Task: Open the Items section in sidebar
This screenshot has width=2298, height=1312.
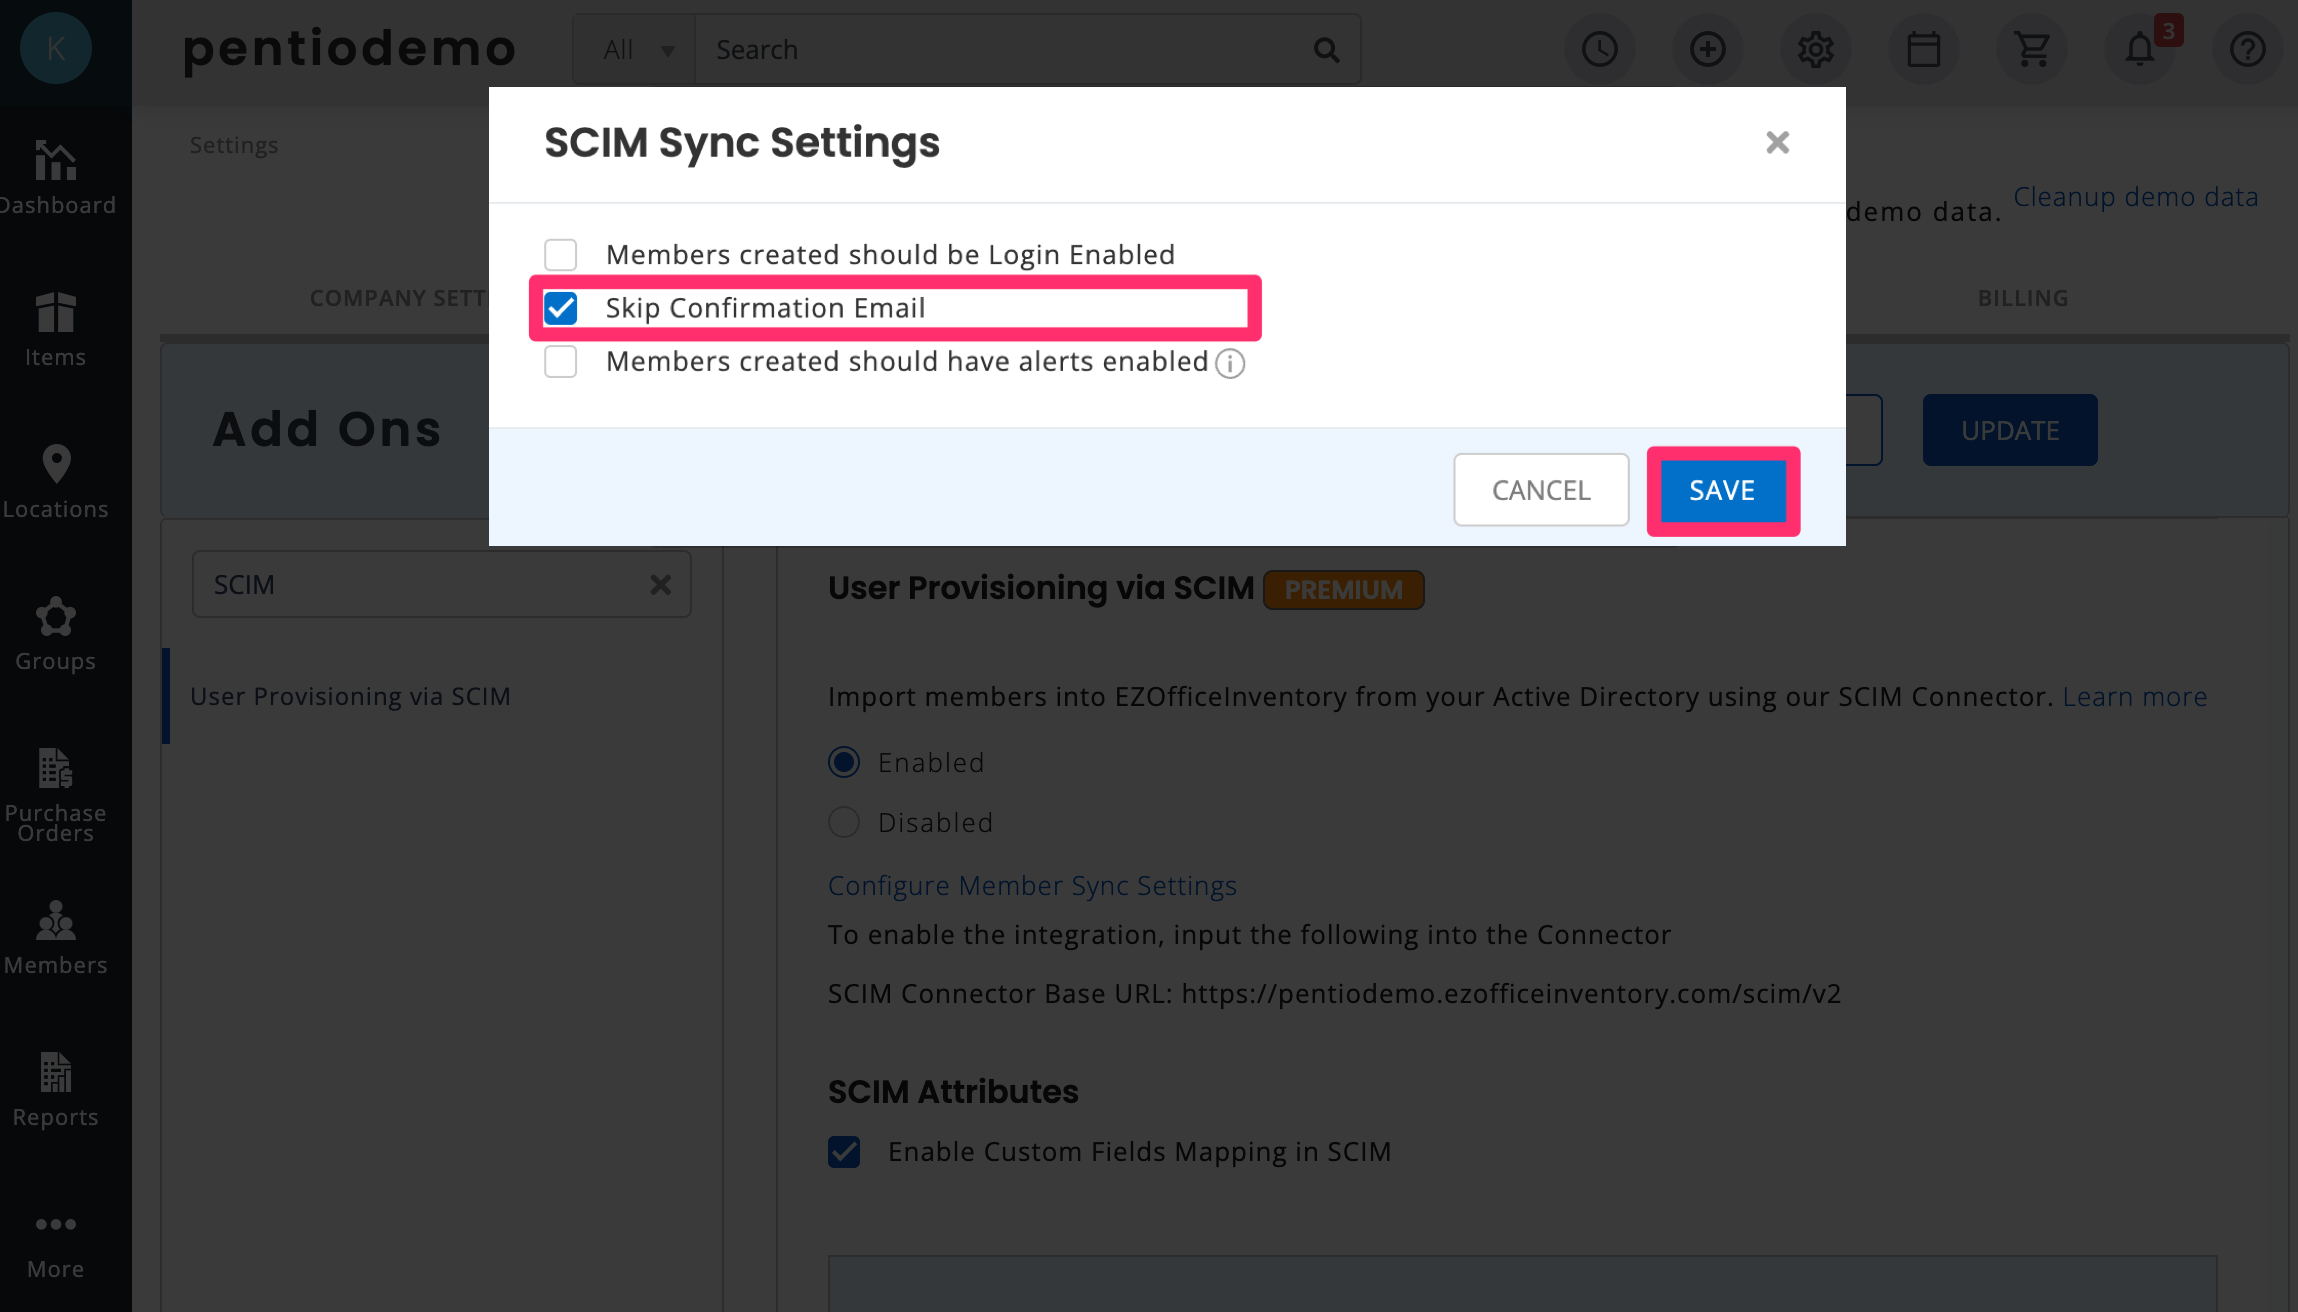Action: [56, 330]
